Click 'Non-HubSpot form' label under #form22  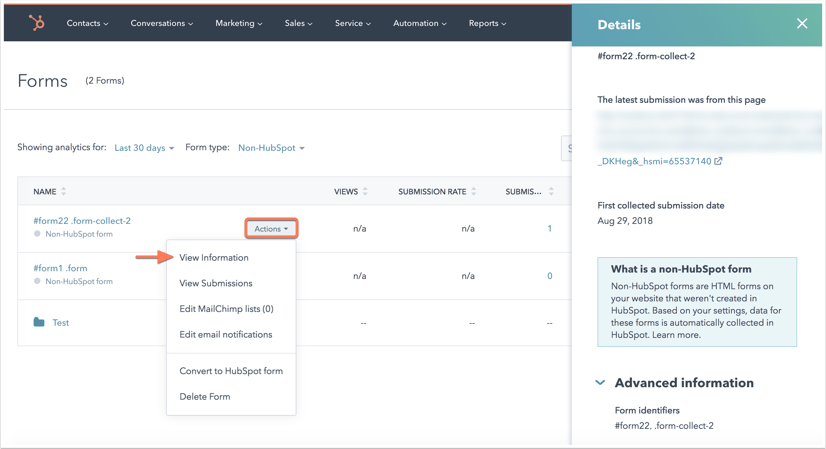pos(79,234)
